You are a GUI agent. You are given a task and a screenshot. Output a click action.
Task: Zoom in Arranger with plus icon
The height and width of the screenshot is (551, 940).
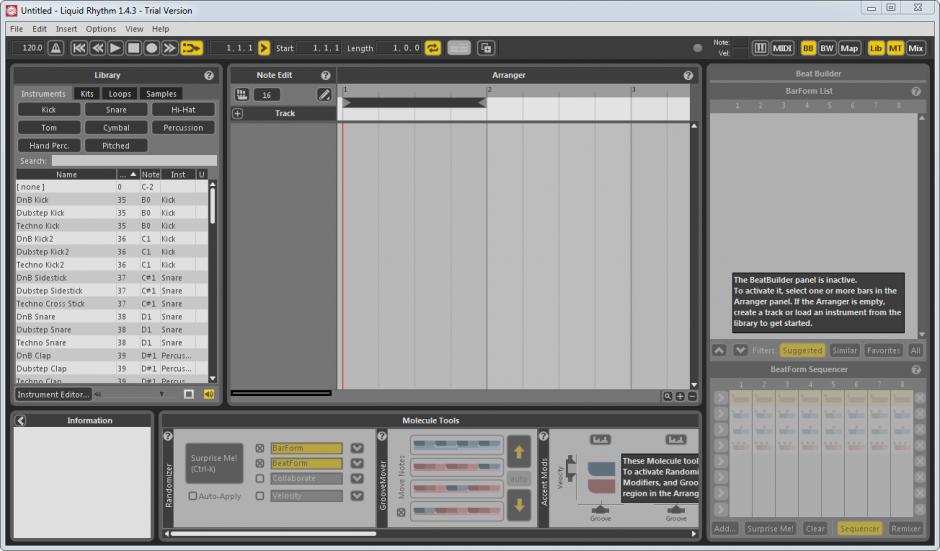pyautogui.click(x=680, y=396)
